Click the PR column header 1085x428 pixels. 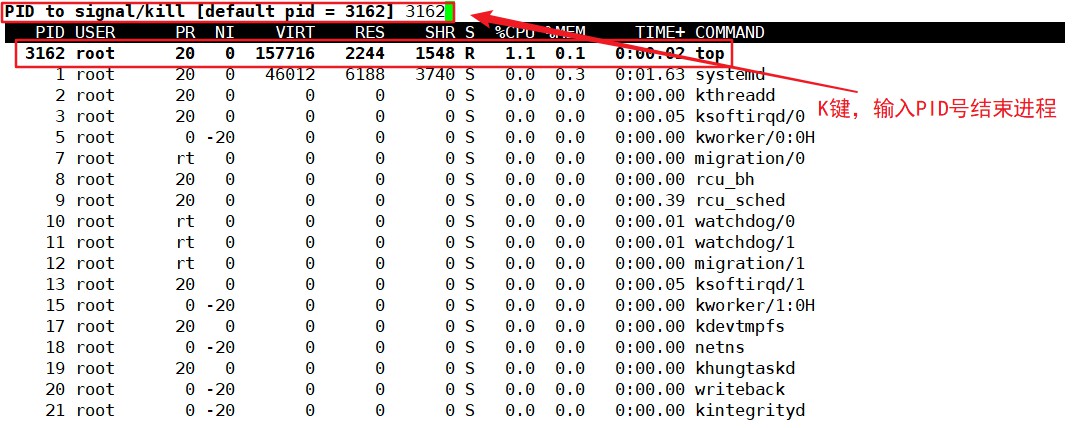(185, 32)
